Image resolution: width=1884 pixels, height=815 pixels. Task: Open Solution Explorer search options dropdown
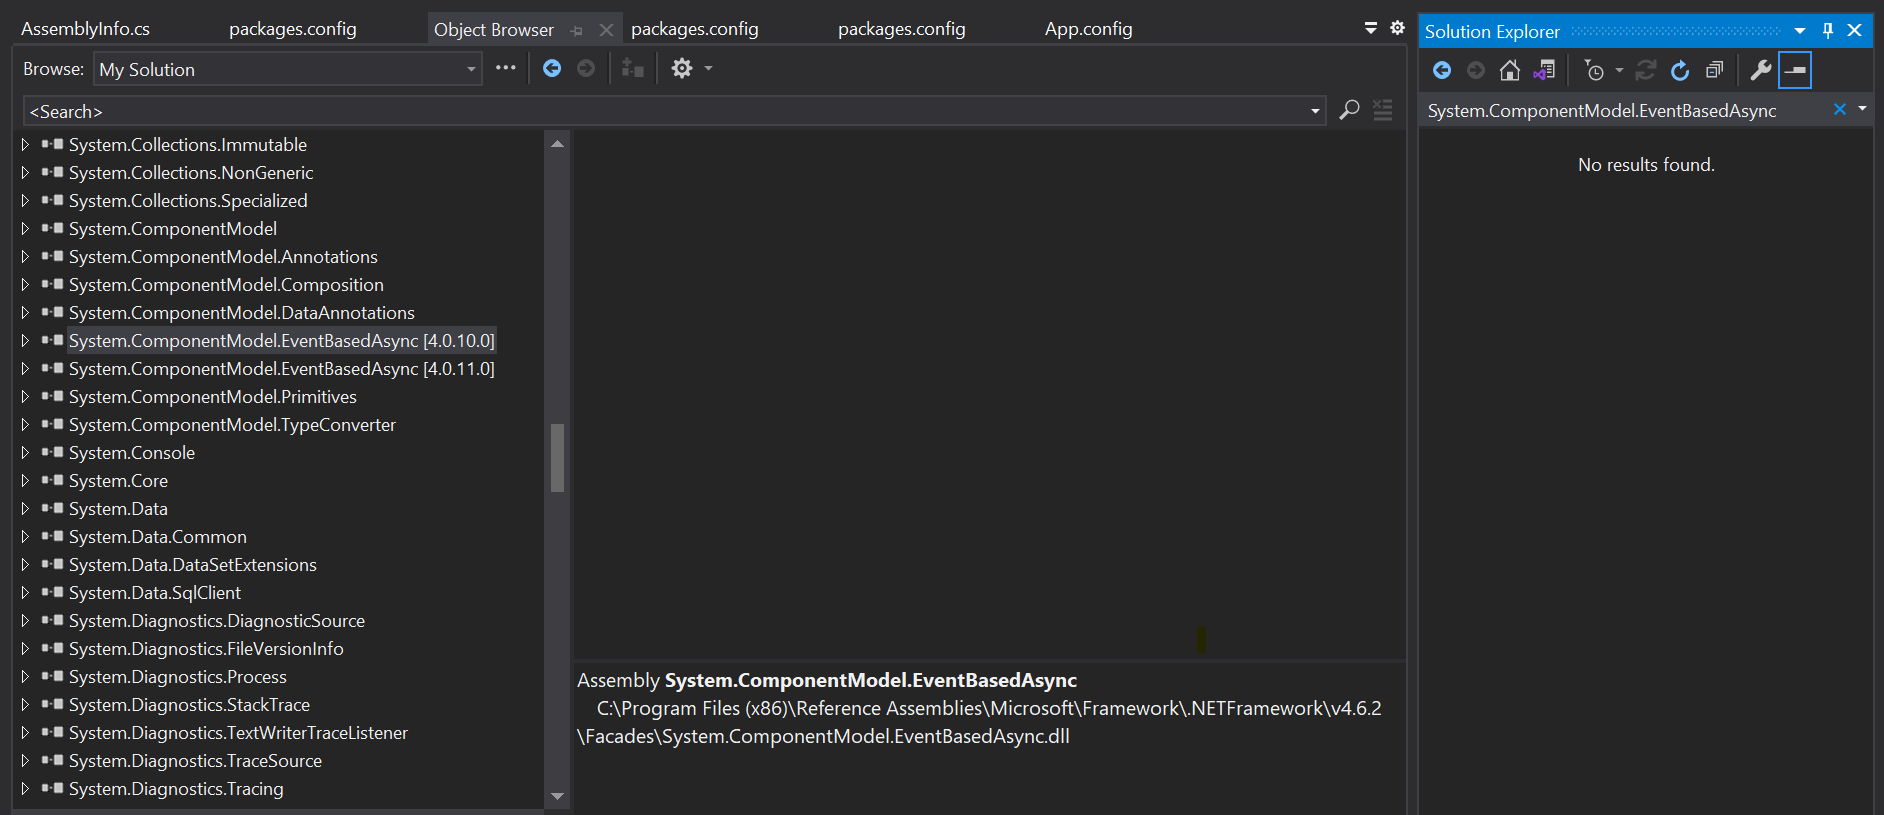click(x=1862, y=108)
